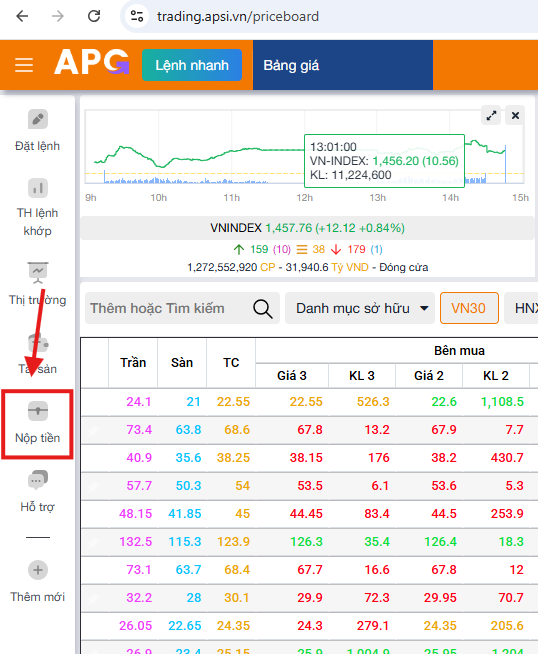Click volume cell 83.4
538x654 pixels.
pyautogui.click(x=377, y=513)
